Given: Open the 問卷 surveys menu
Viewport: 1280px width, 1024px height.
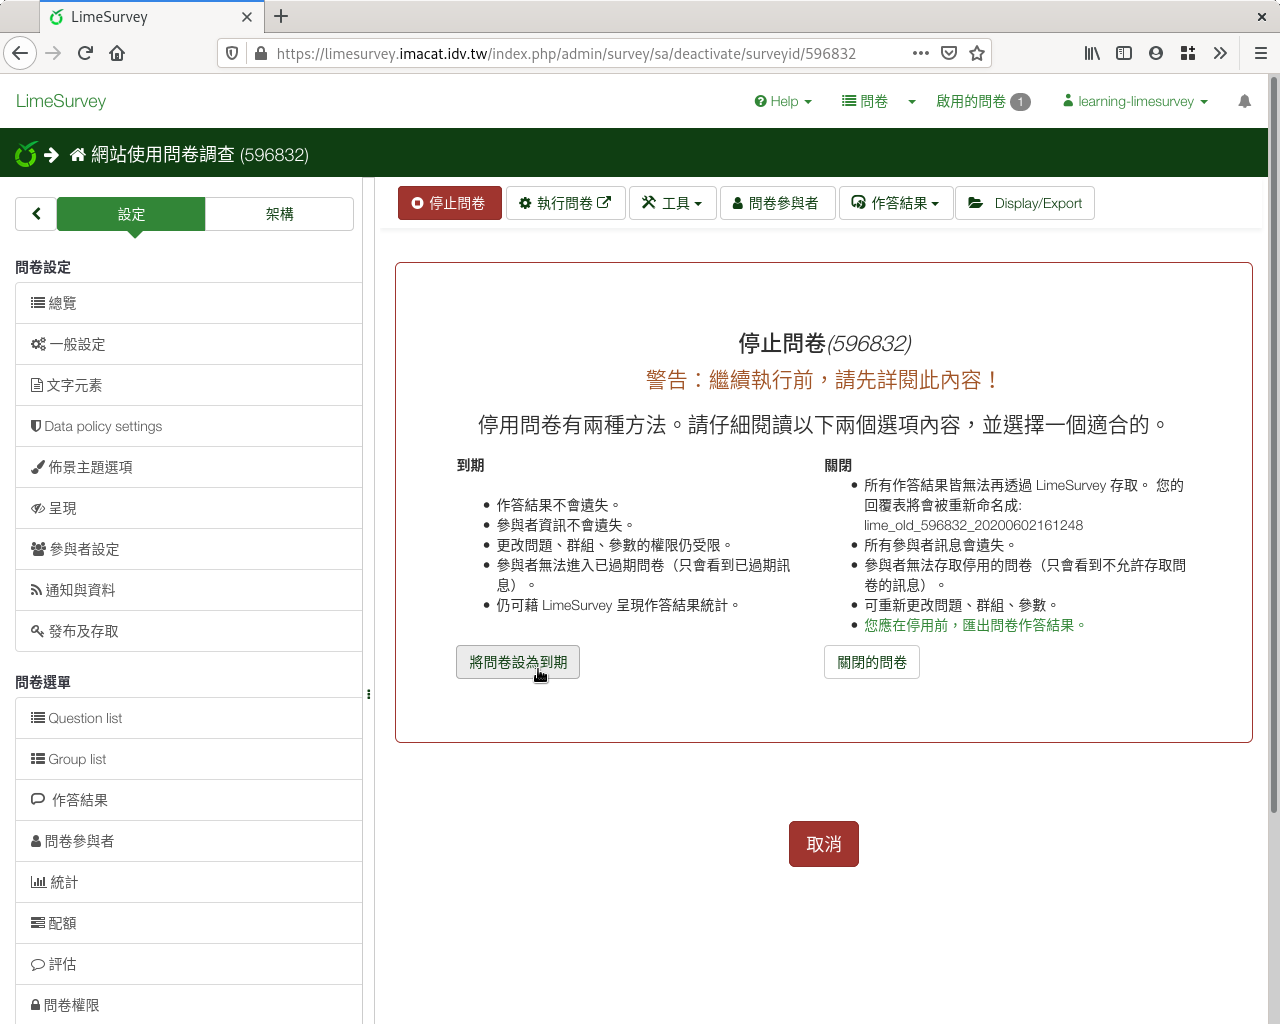Looking at the screenshot, I should click(865, 101).
